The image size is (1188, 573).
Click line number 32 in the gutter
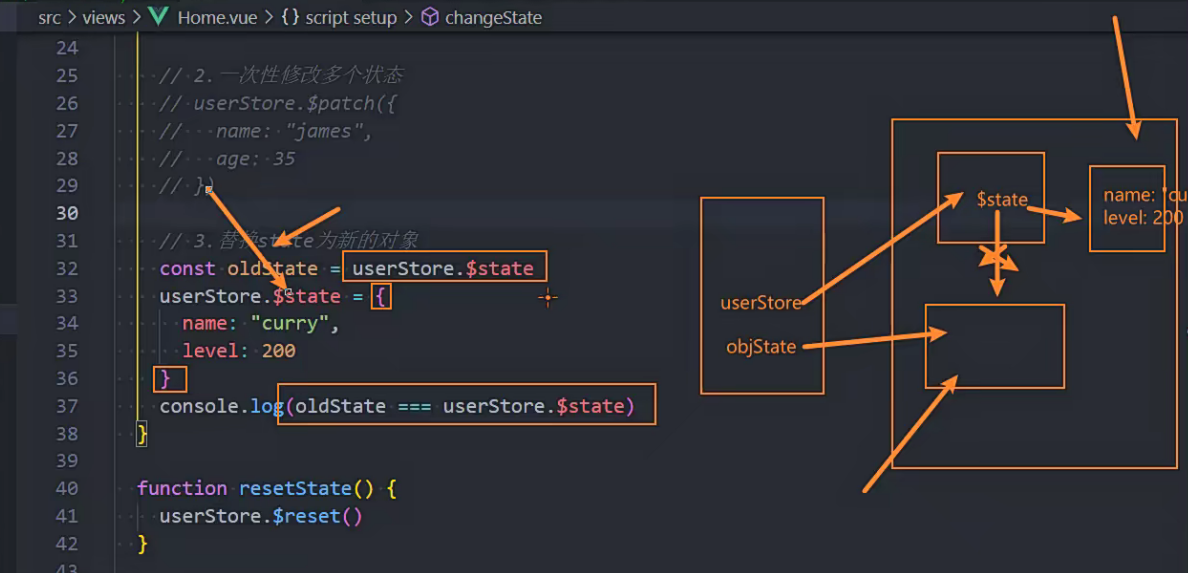[67, 268]
